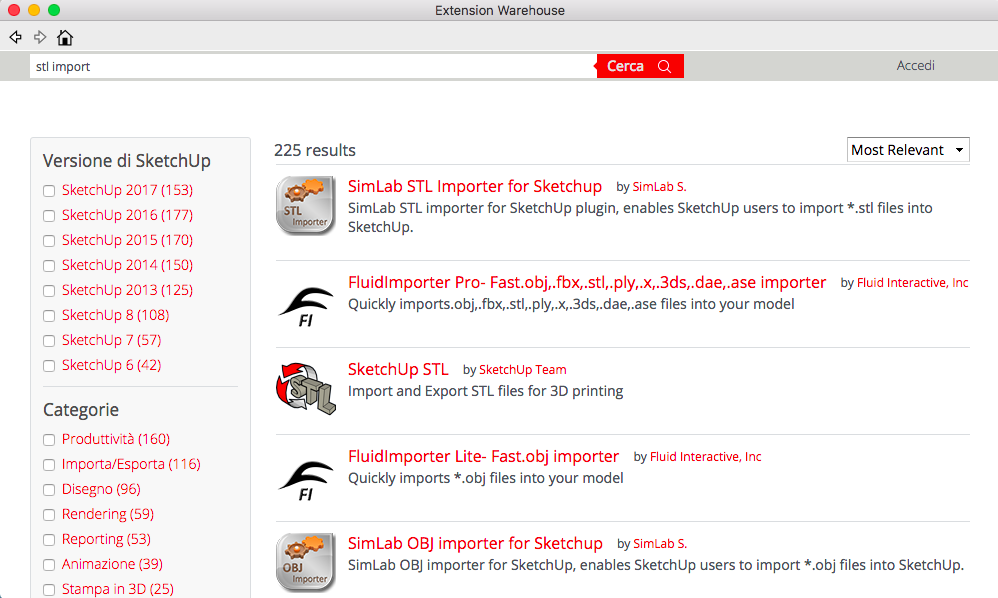The height and width of the screenshot is (598, 998).
Task: Open the SimLab STL Importer gear icon
Action: tap(306, 205)
